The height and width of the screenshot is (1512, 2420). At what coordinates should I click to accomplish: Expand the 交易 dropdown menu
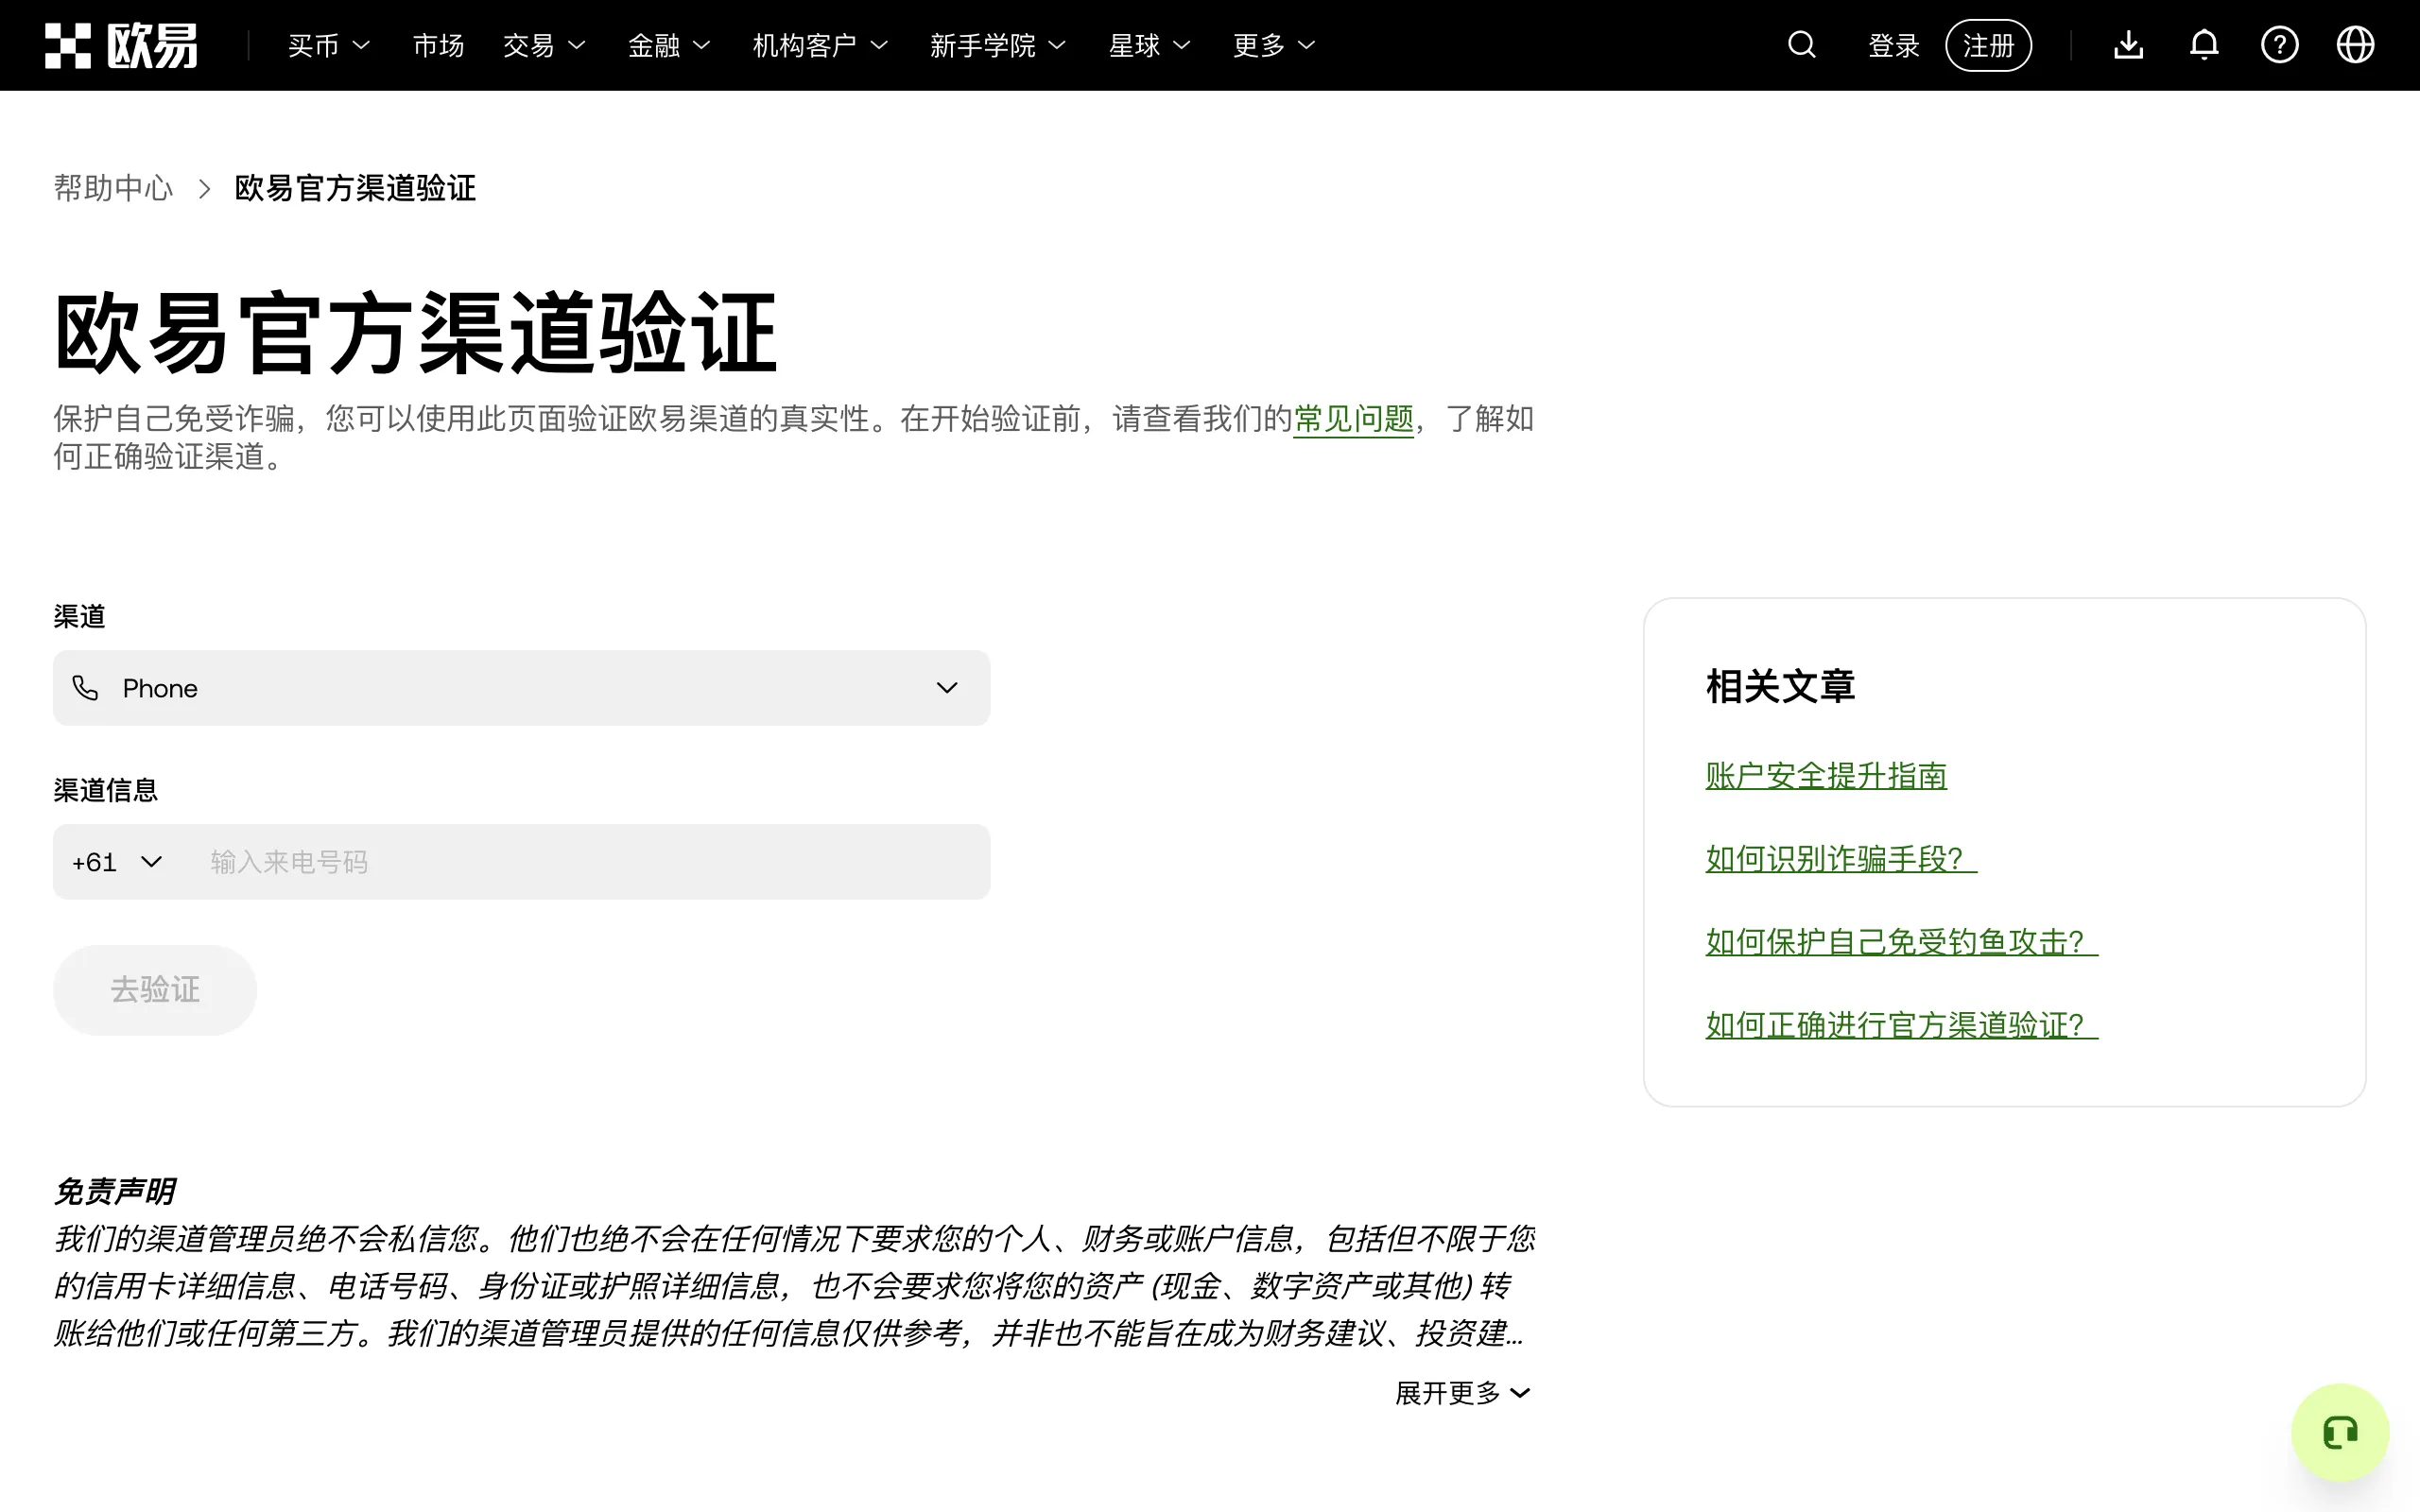tap(544, 45)
